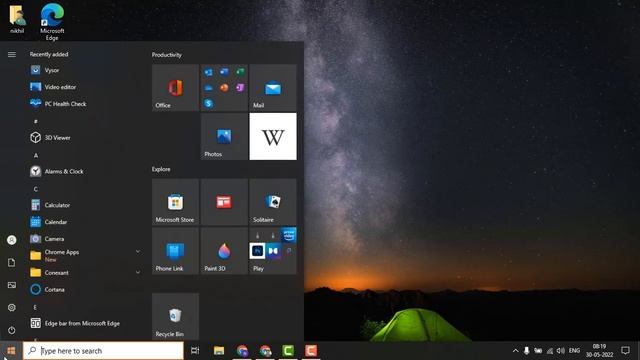Click the microphone icon in system tray
Screen dimensions: 640x360
(x=527, y=351)
